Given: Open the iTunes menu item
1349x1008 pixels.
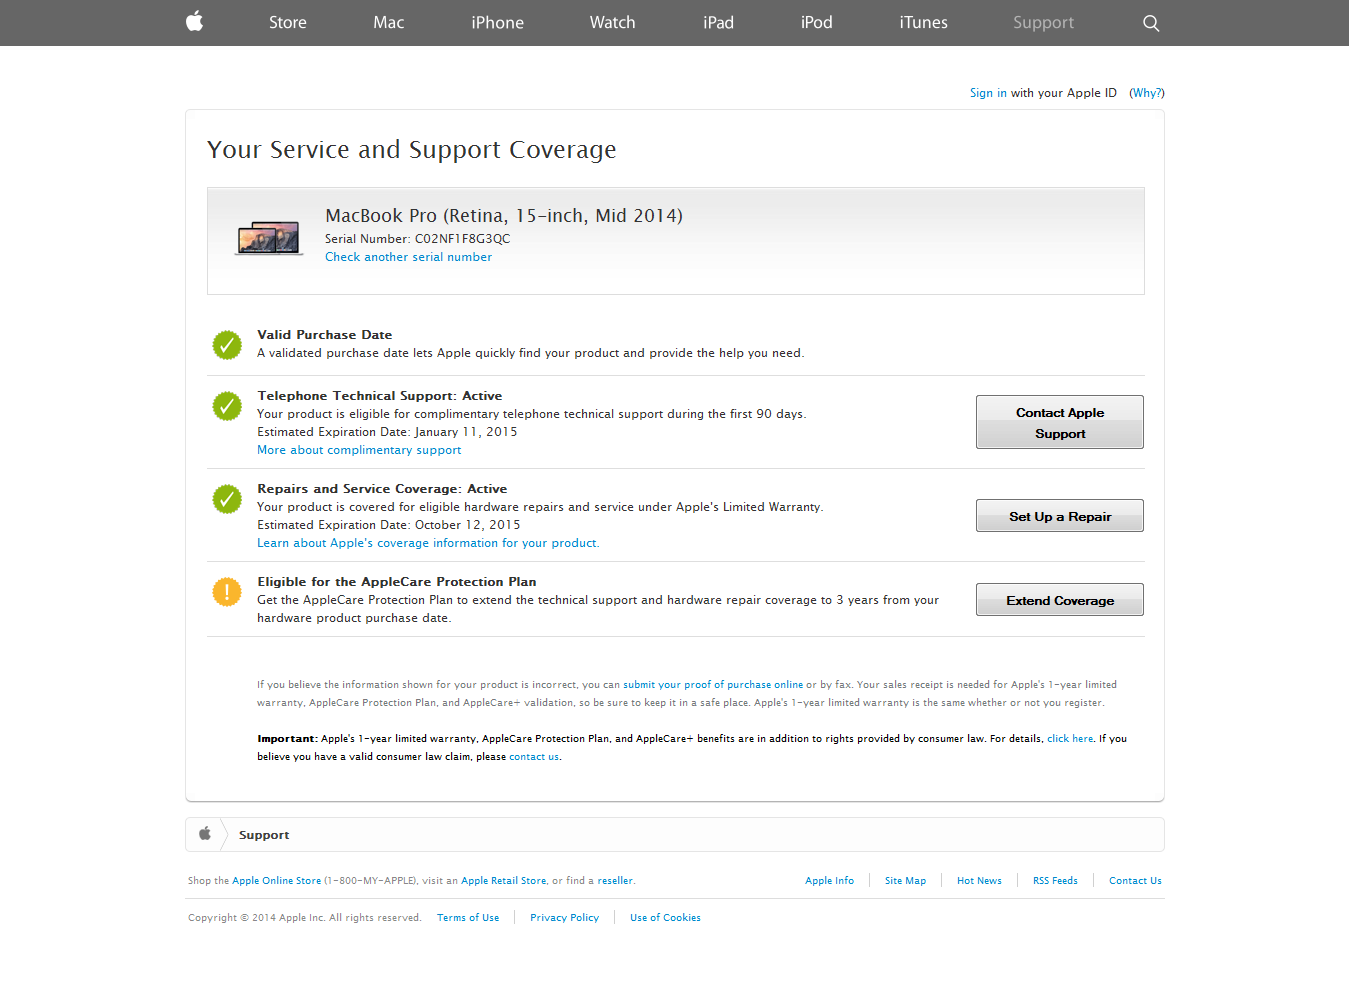Looking at the screenshot, I should pos(924,22).
